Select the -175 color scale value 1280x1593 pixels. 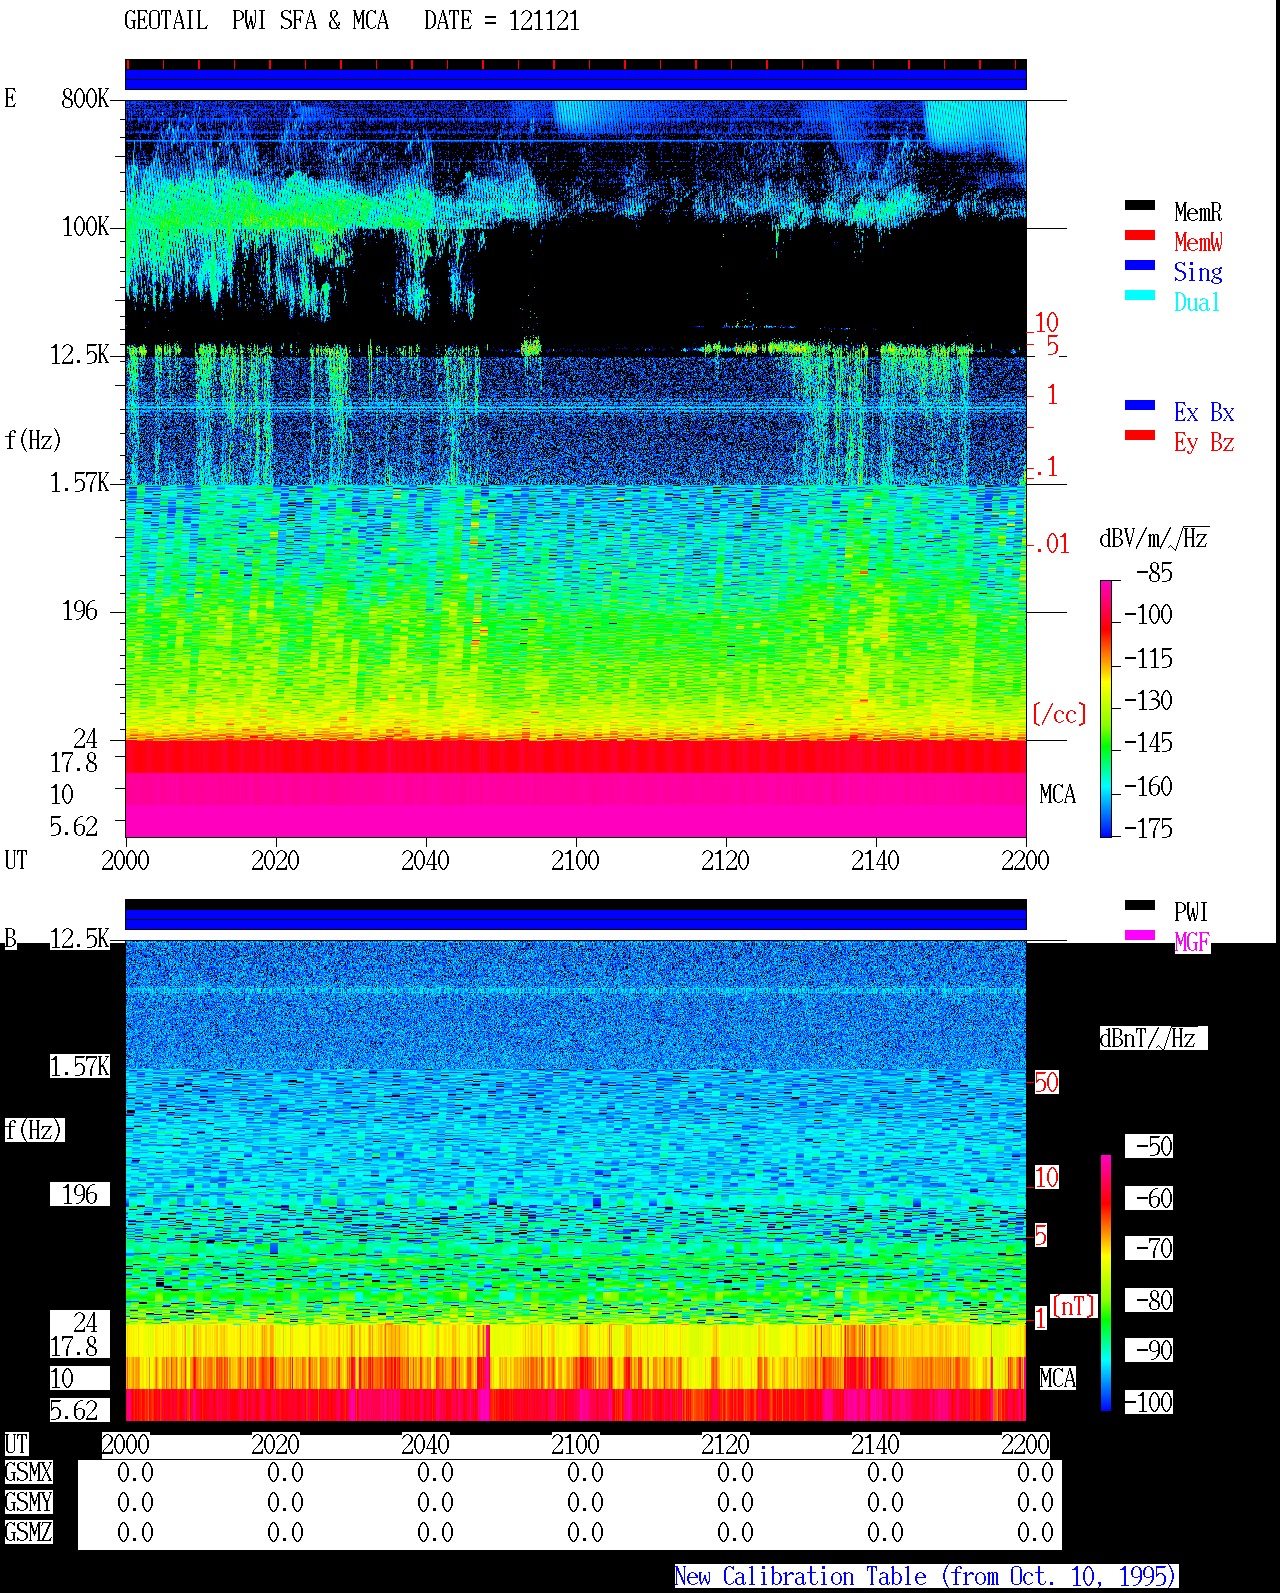tap(1148, 829)
